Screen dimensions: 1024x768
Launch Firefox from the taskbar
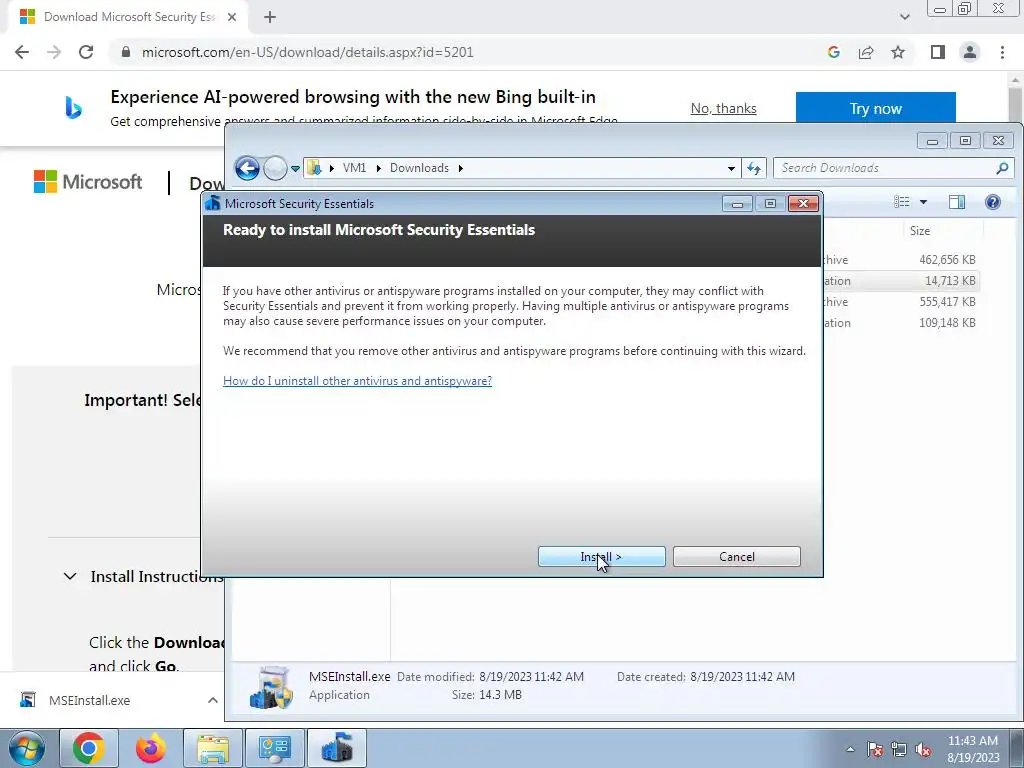[x=150, y=748]
